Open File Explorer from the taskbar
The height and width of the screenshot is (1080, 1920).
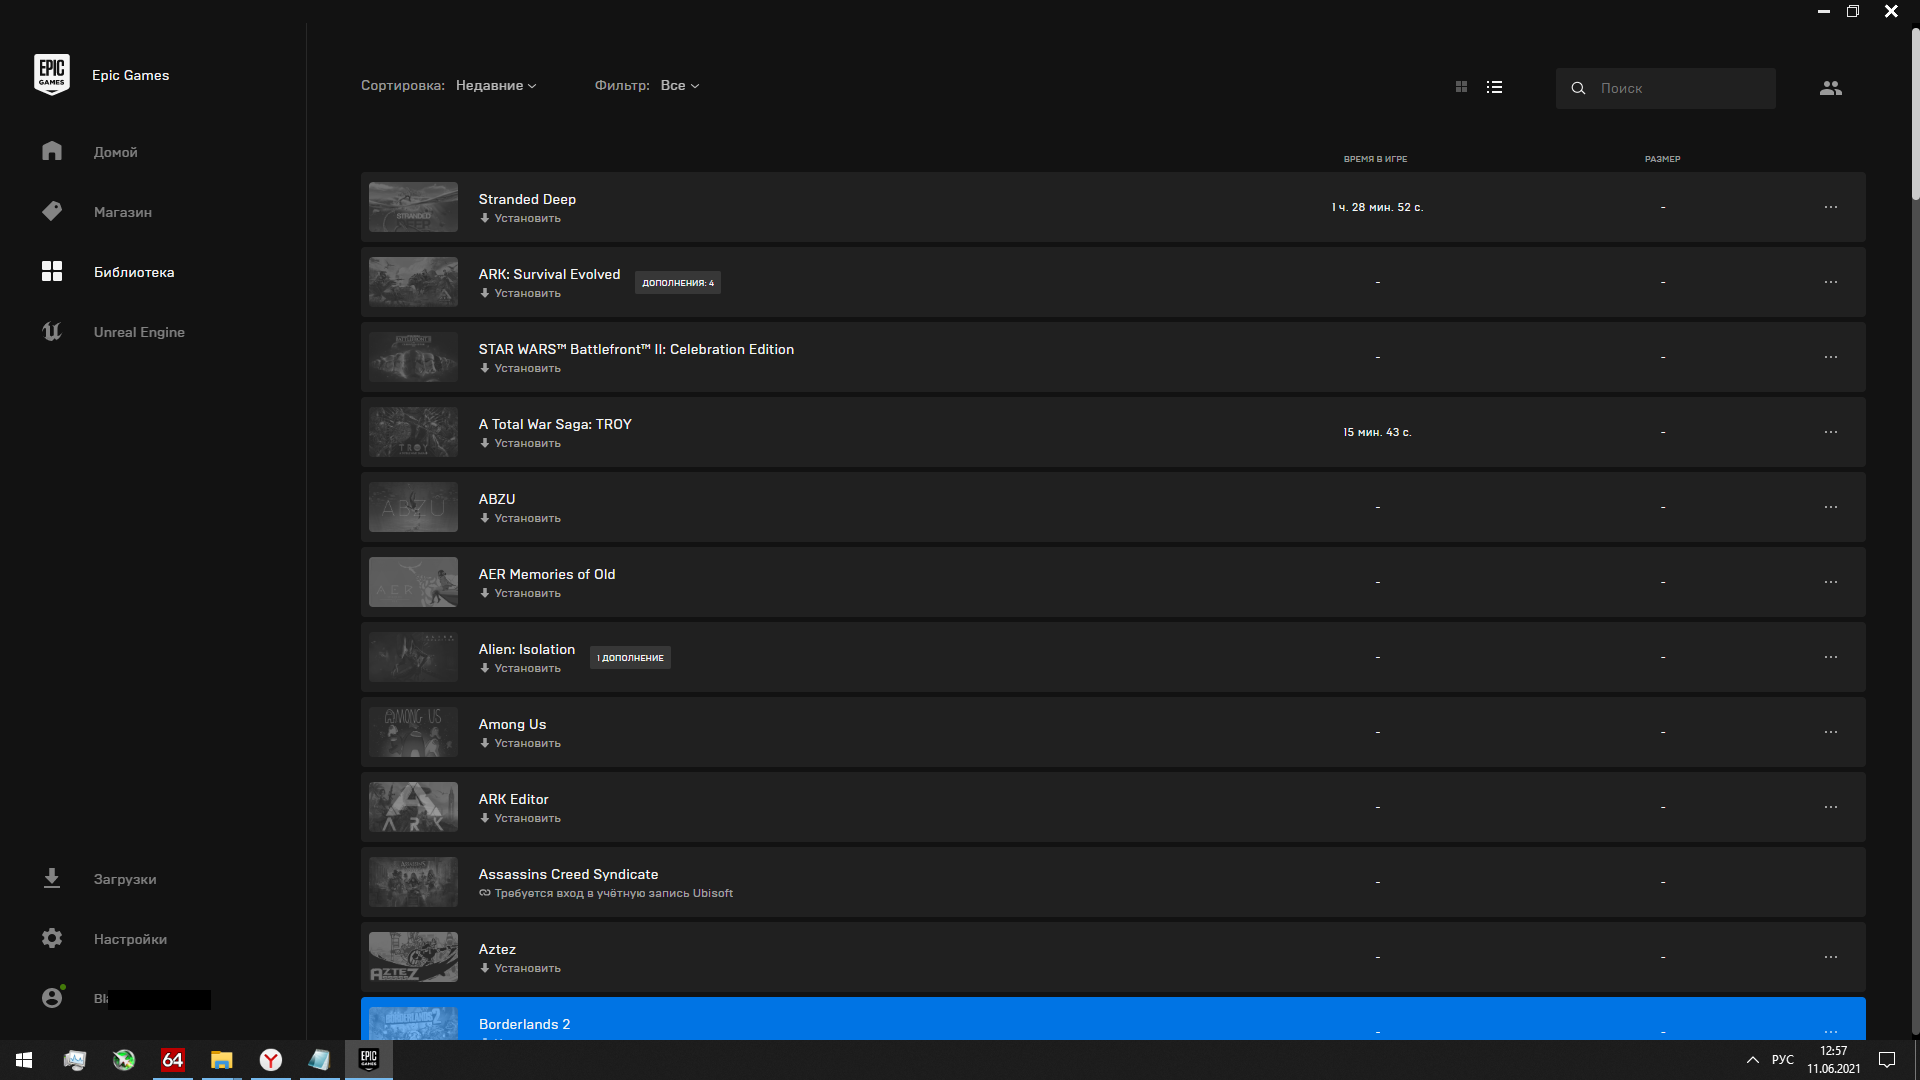[x=221, y=1060]
